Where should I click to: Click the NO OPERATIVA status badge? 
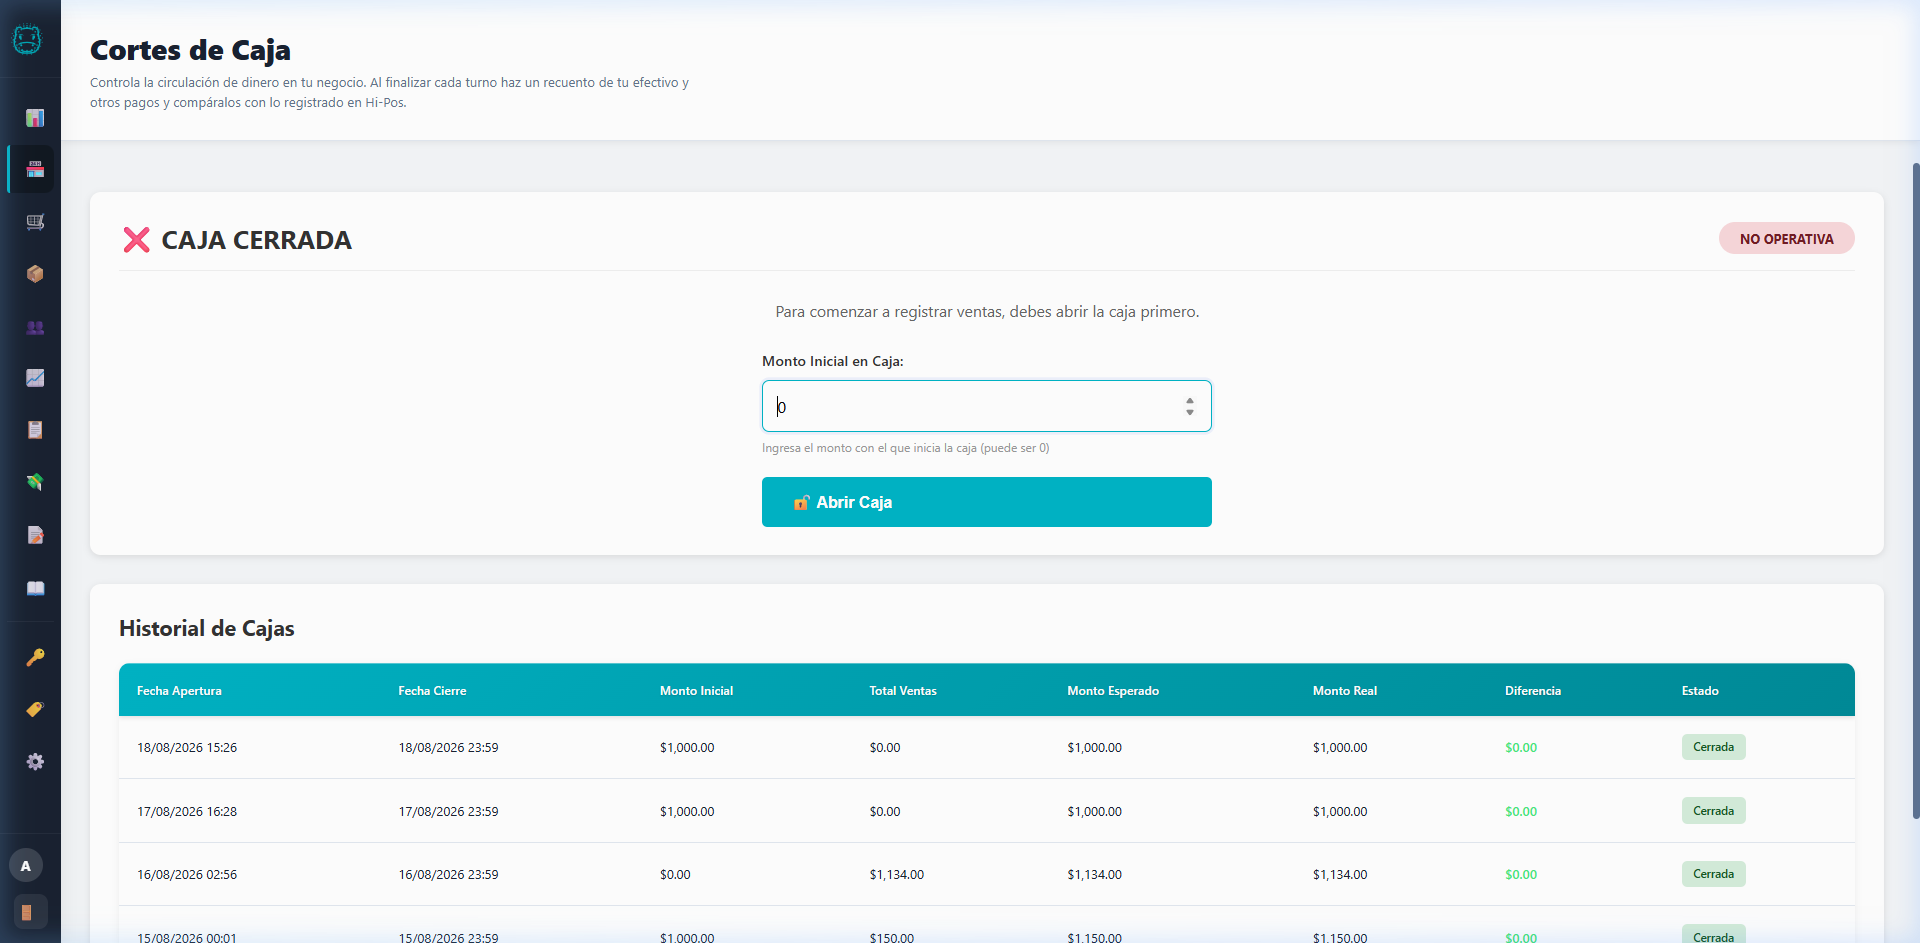(1787, 239)
